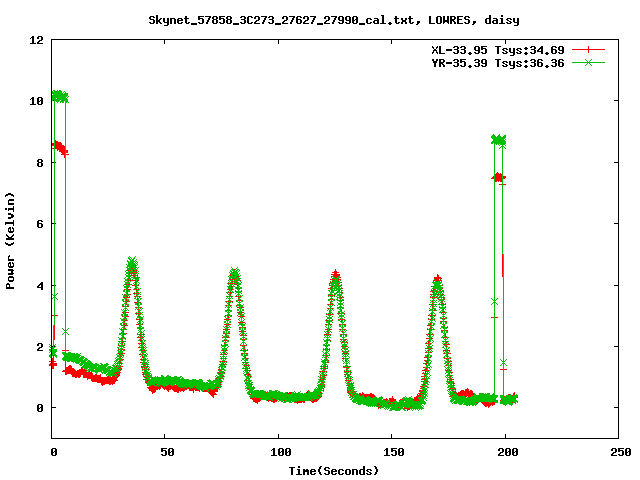Click the x-axis tick label 150
The height and width of the screenshot is (480, 640).
(393, 452)
